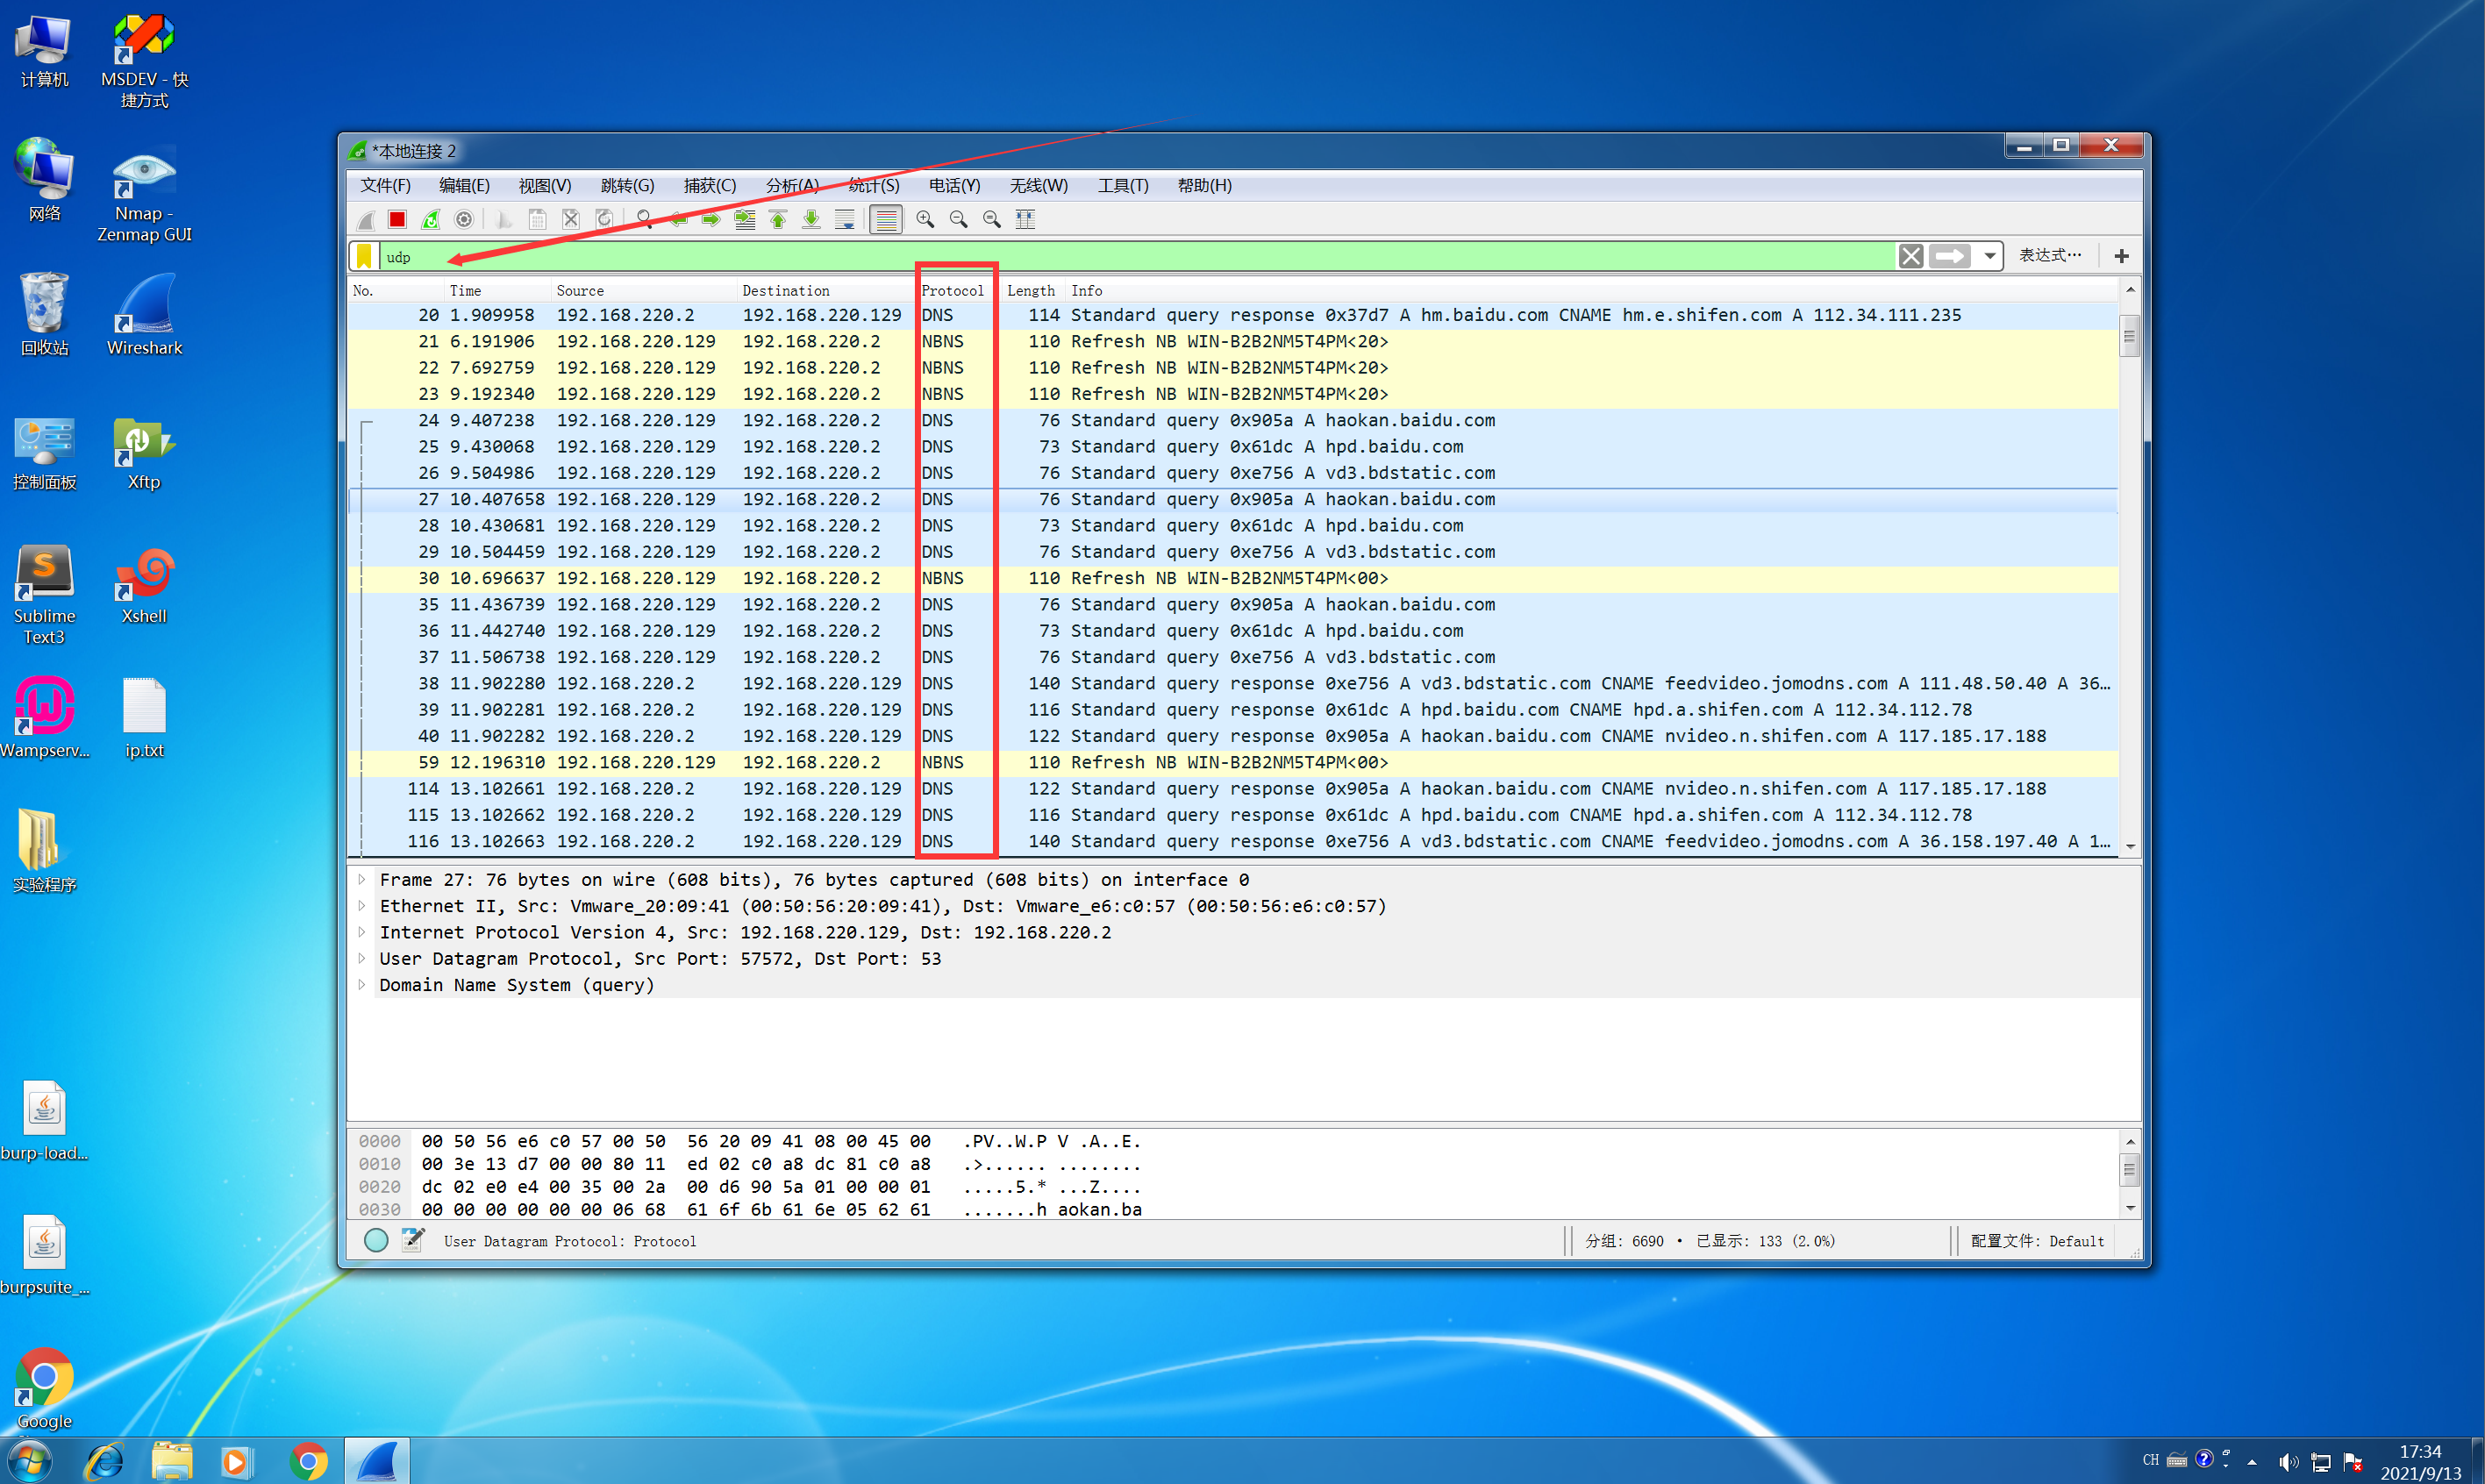2485x1484 pixels.
Task: Click the close capture file icon
Action: pos(571,220)
